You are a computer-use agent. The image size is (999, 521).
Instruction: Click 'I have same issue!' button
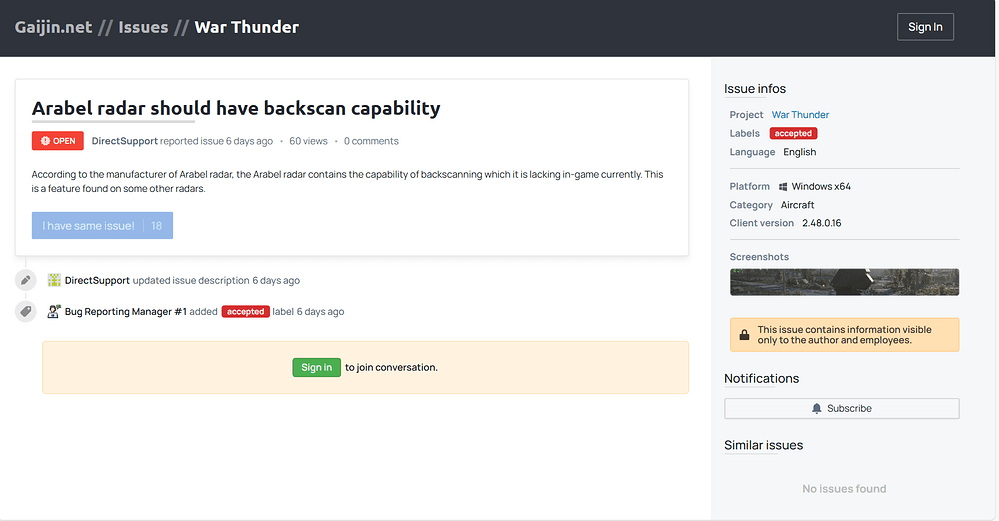102,225
